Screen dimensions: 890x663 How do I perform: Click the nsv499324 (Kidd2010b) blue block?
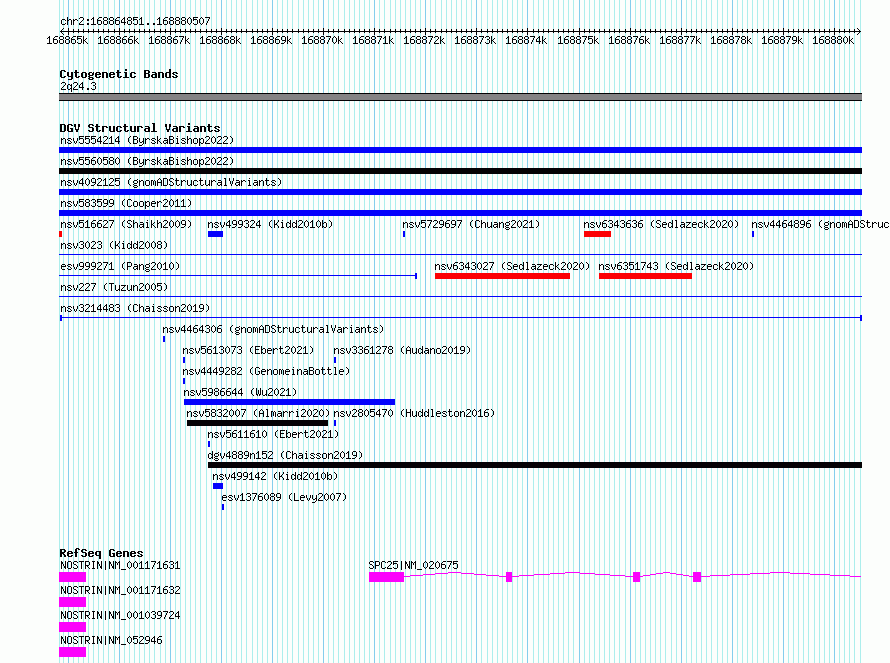coord(215,234)
